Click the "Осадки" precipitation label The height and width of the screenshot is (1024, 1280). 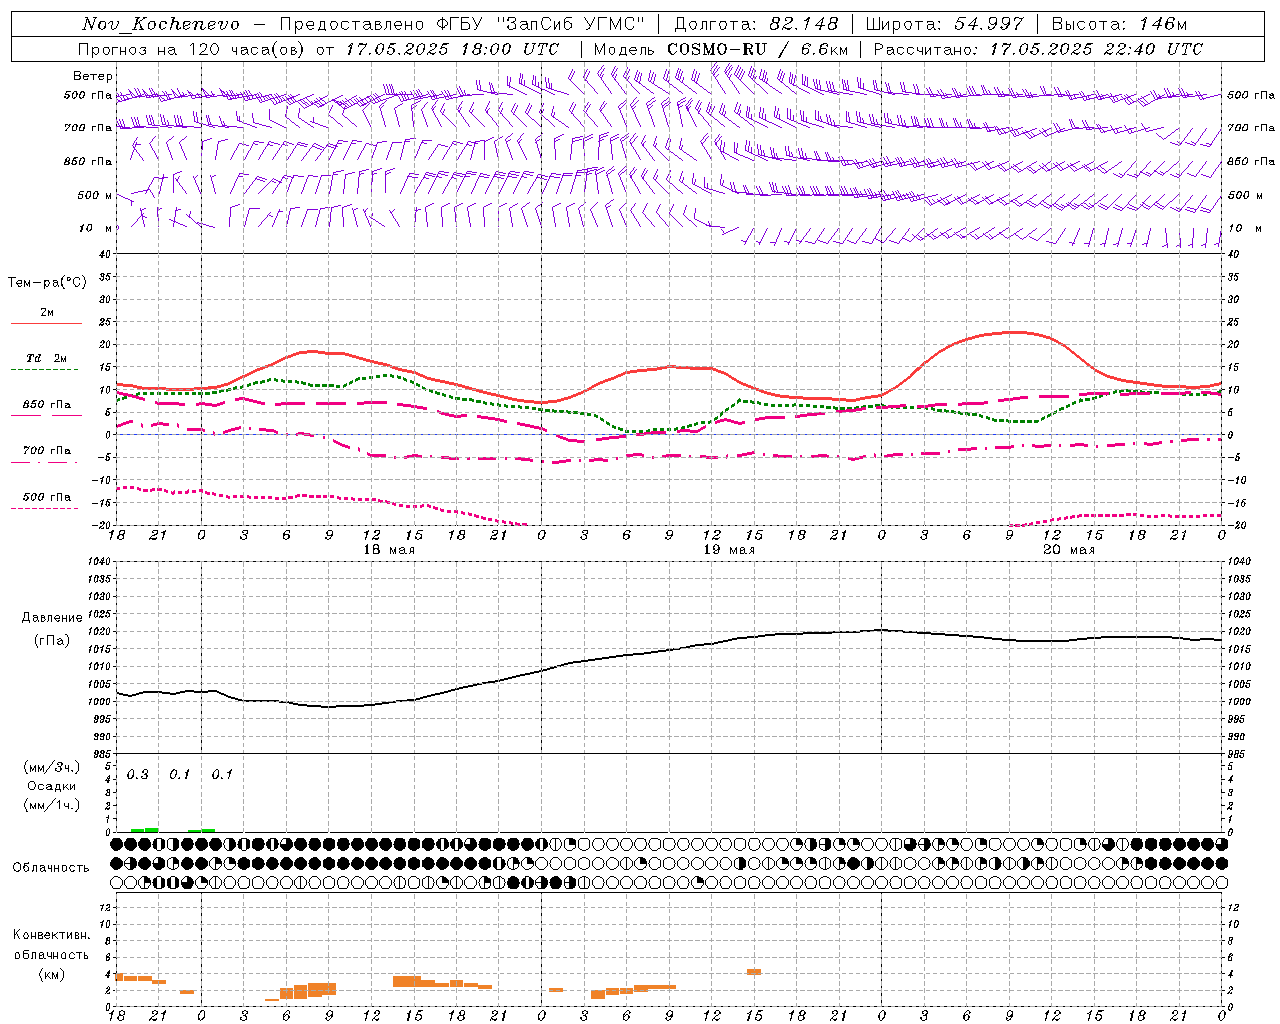pos(52,786)
